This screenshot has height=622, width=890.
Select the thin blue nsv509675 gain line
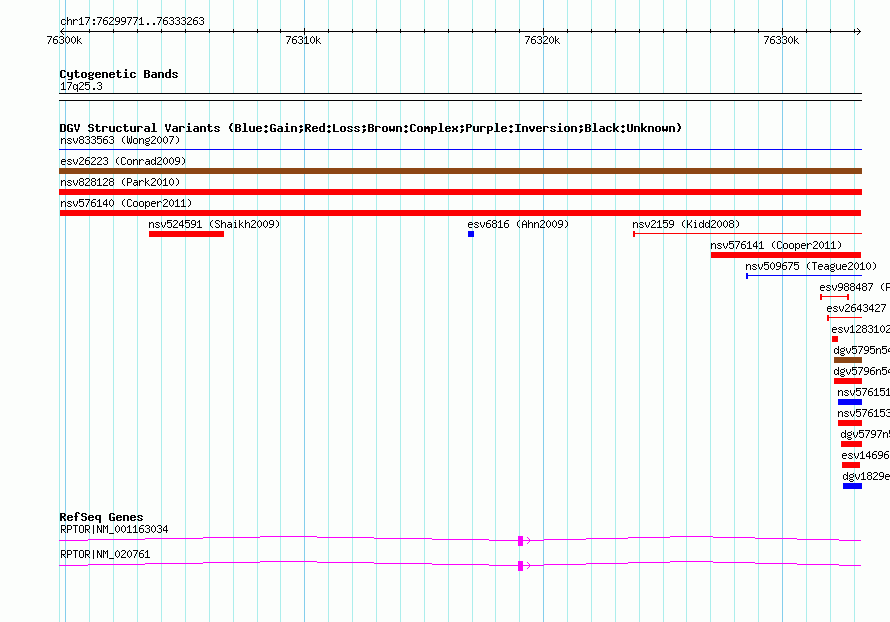tap(804, 276)
